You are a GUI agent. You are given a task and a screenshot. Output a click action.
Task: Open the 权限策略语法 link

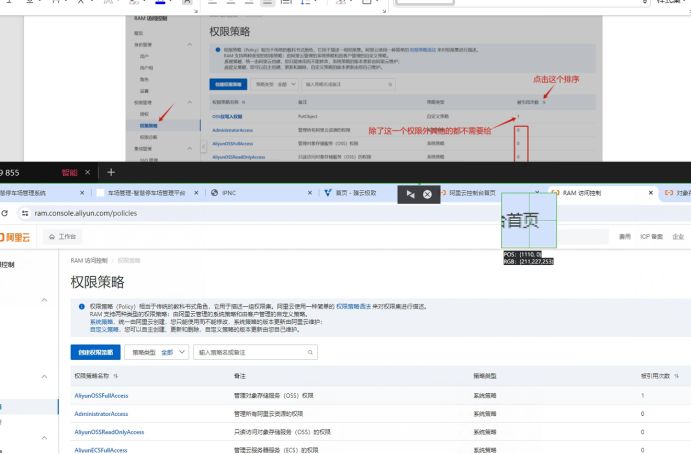click(x=353, y=306)
